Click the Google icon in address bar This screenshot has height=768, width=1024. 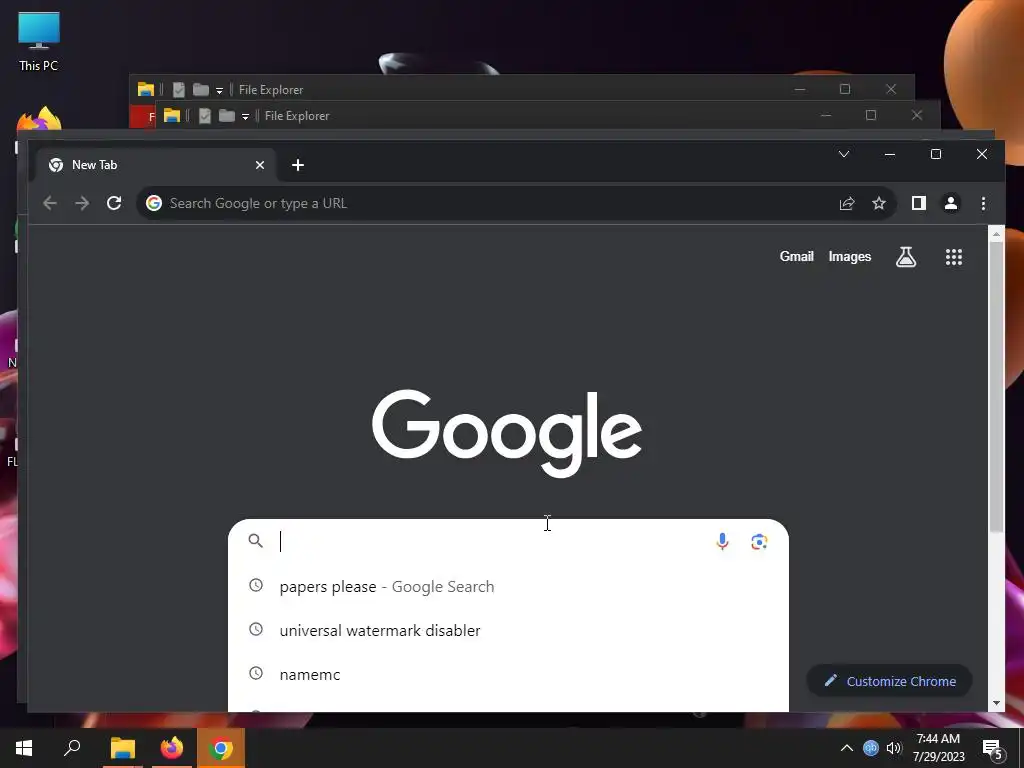[154, 203]
